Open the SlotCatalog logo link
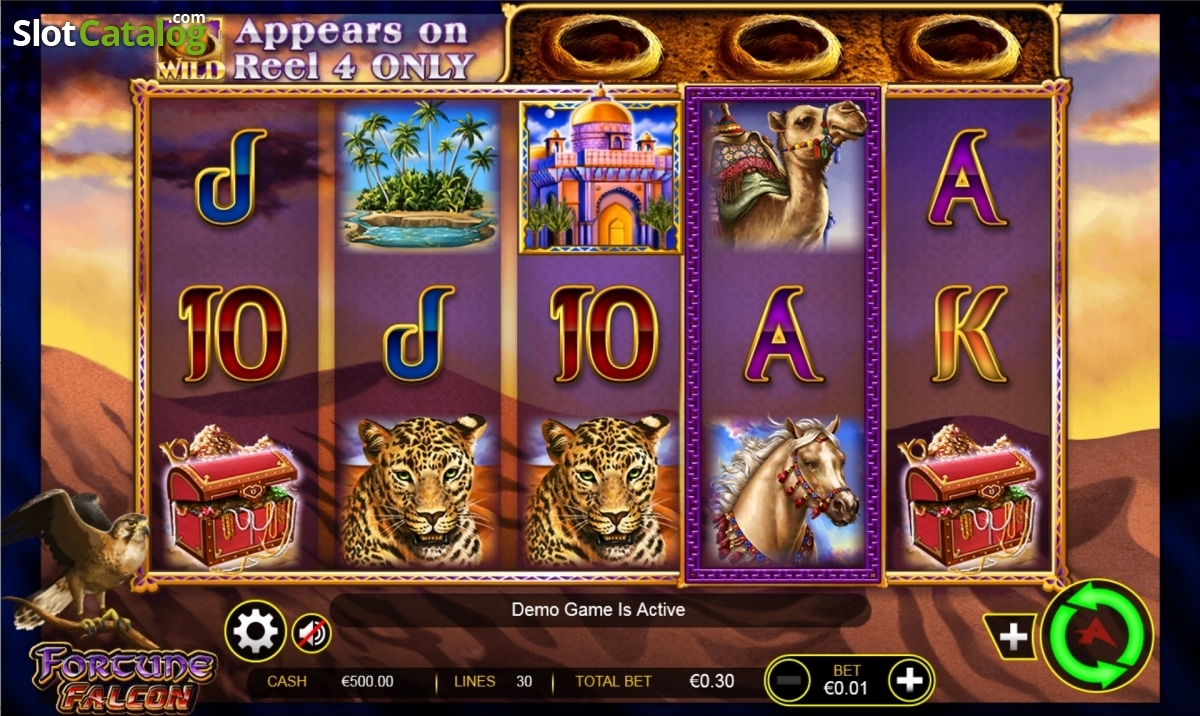Screen dimensions: 1200x716 click(110, 32)
